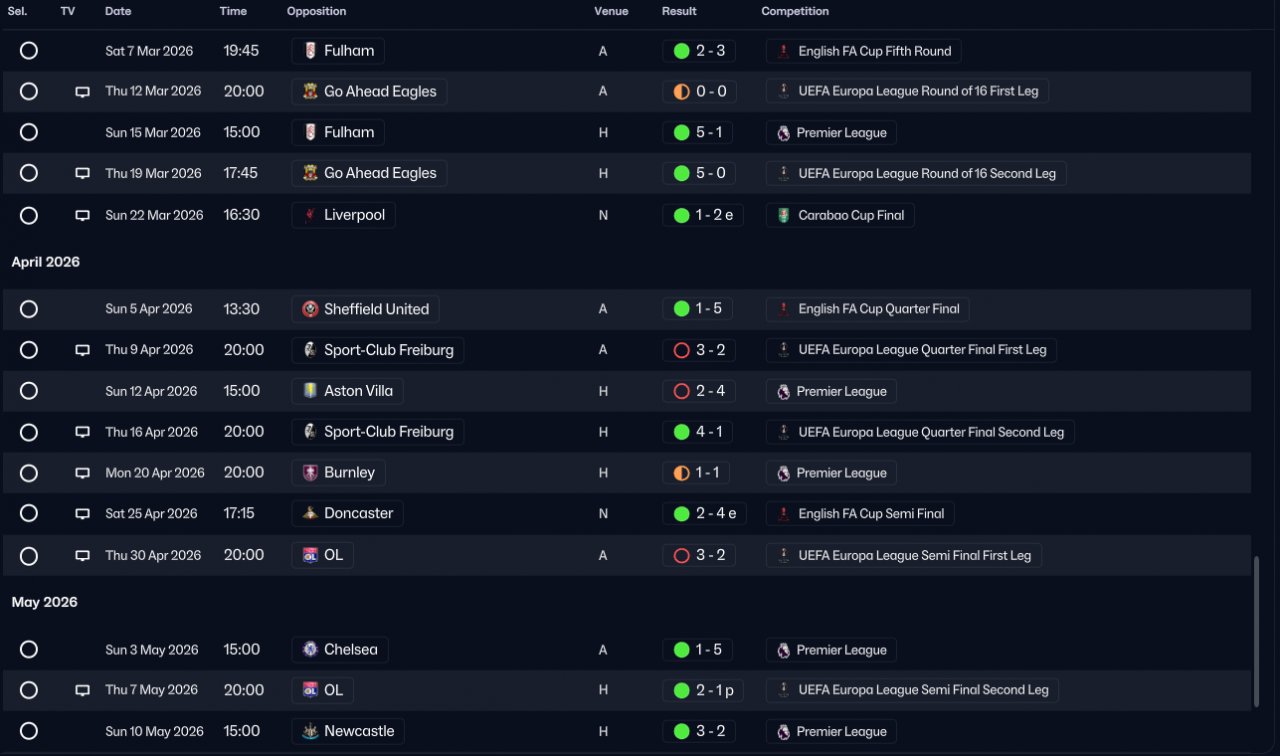The width and height of the screenshot is (1280, 756).
Task: Sort by Result column header
Action: pyautogui.click(x=679, y=11)
